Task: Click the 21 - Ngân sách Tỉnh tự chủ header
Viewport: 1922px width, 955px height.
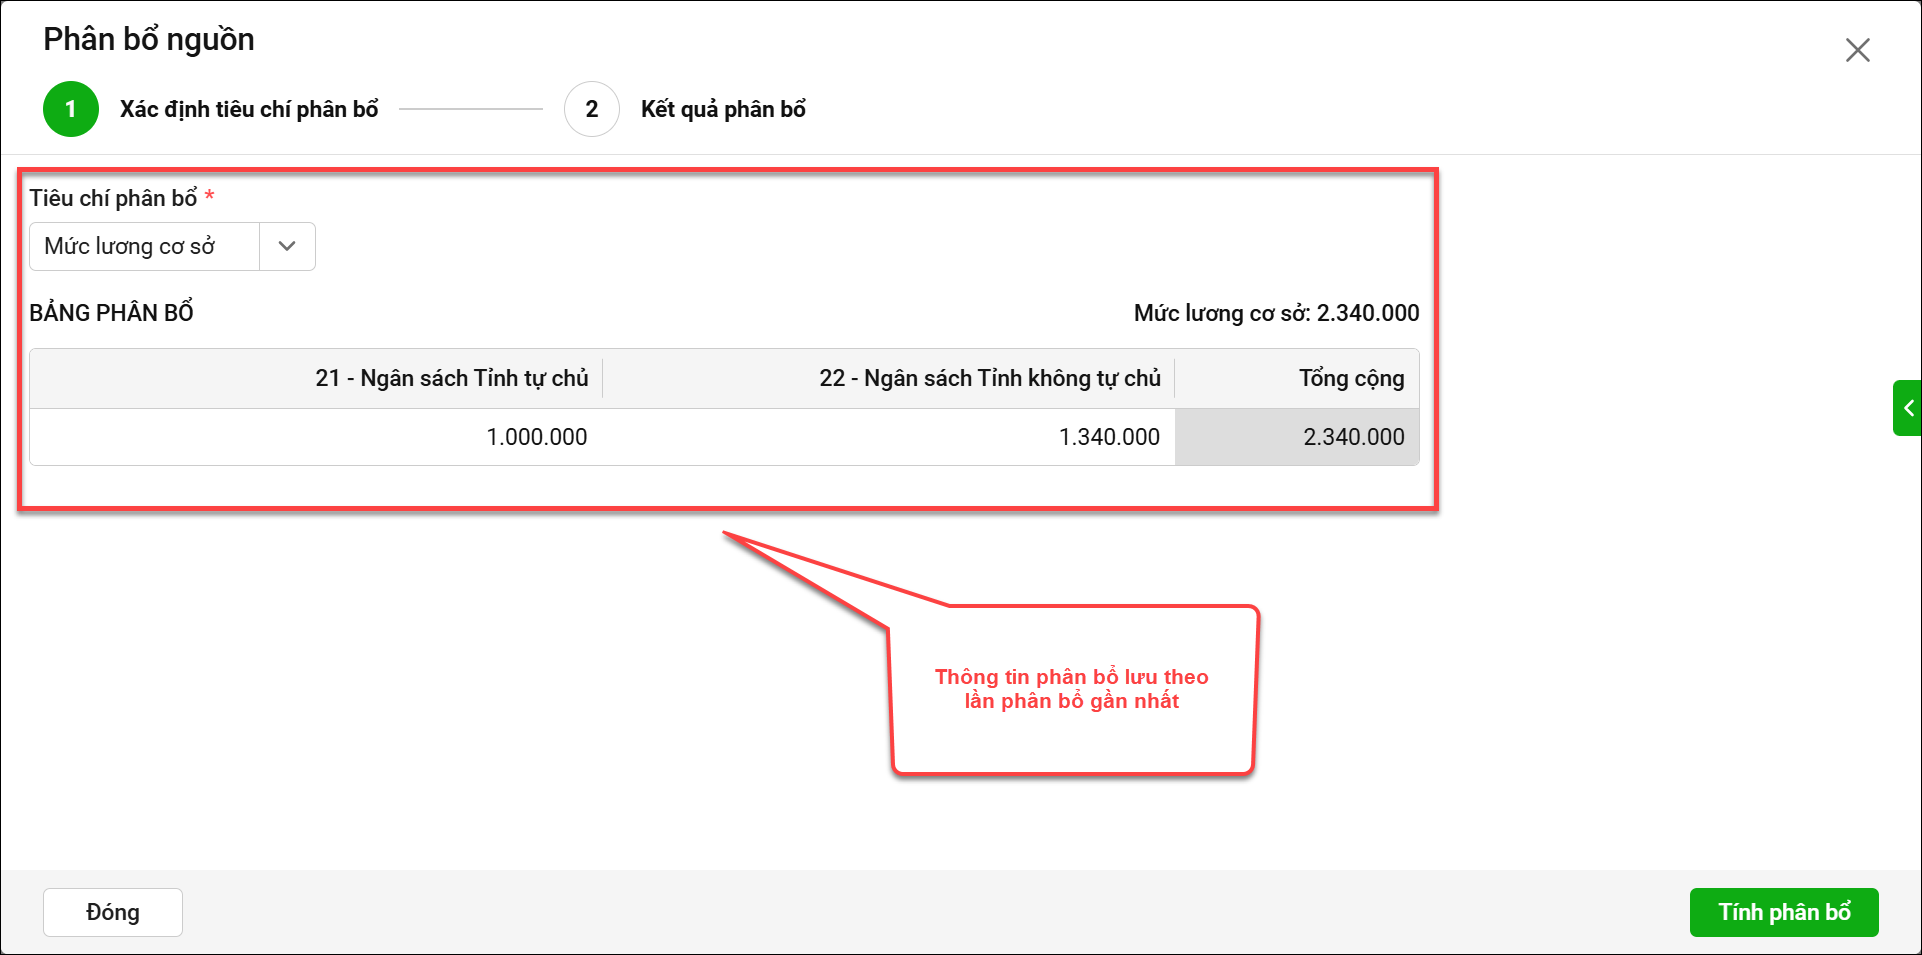Action: [x=451, y=378]
